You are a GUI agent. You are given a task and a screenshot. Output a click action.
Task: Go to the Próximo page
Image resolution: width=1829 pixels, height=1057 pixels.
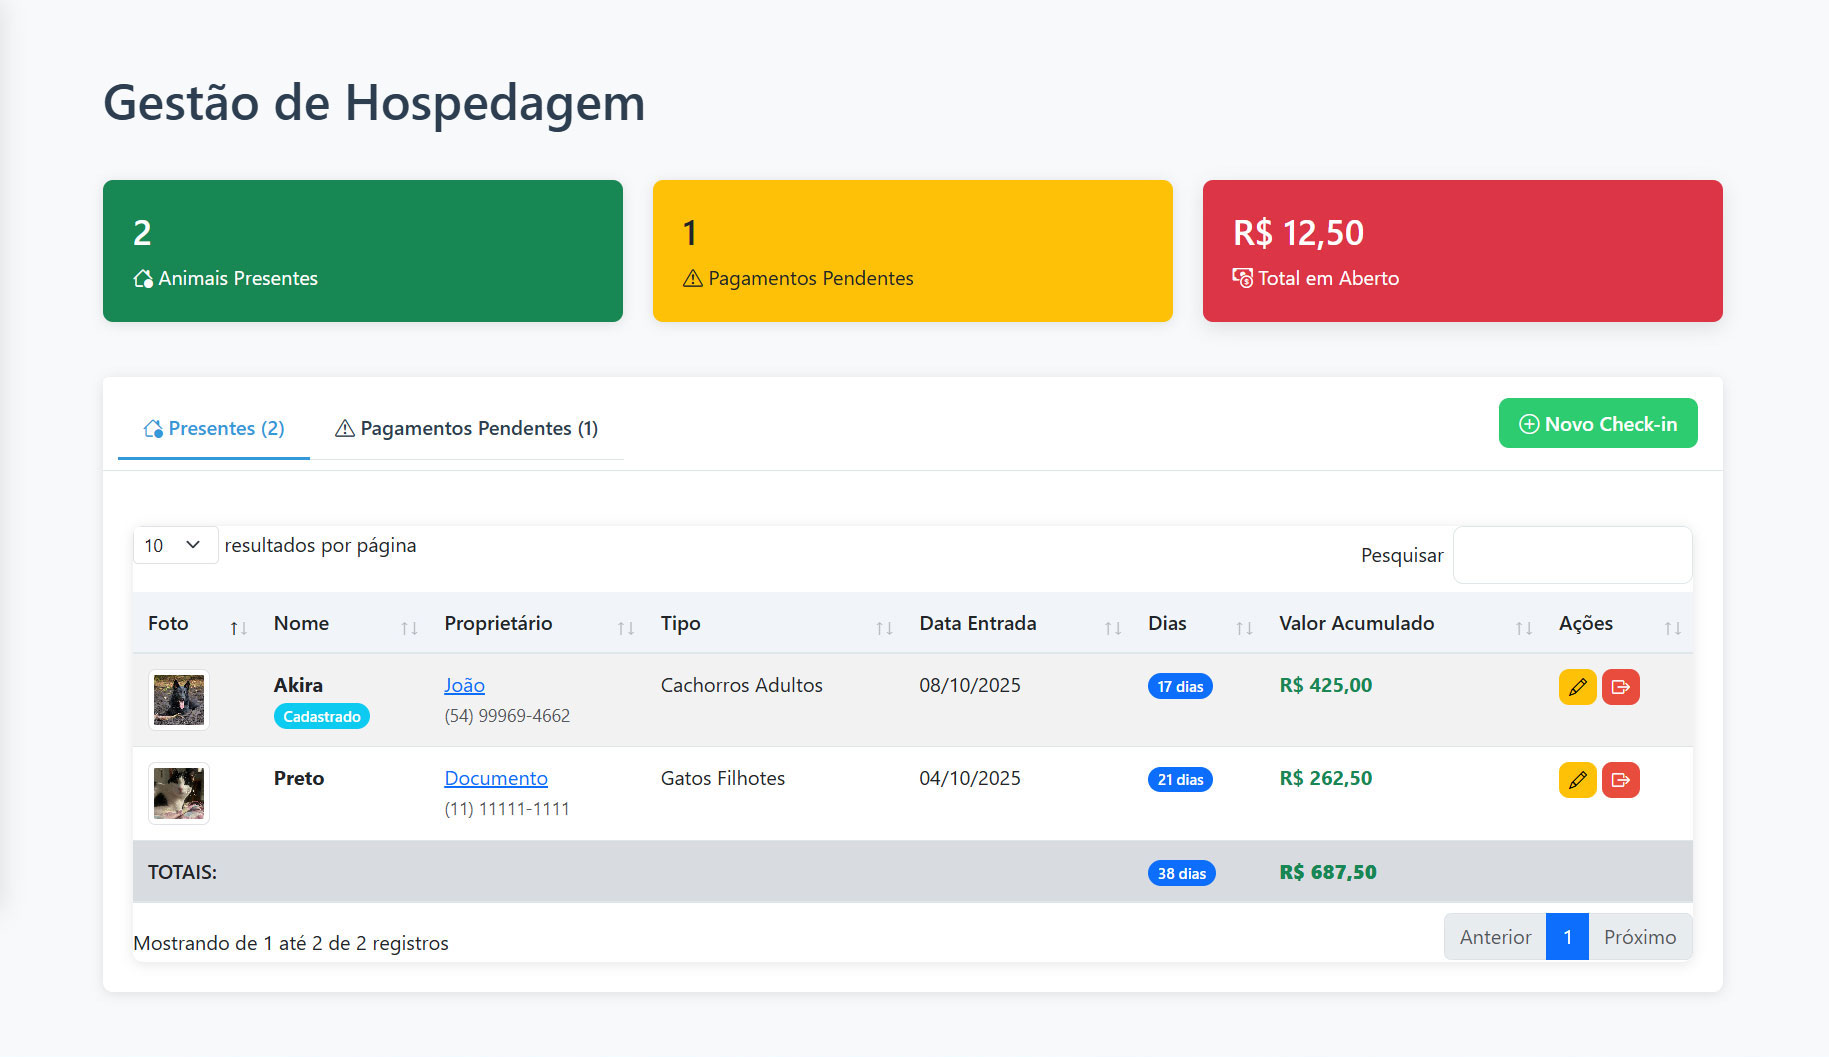[1639, 937]
